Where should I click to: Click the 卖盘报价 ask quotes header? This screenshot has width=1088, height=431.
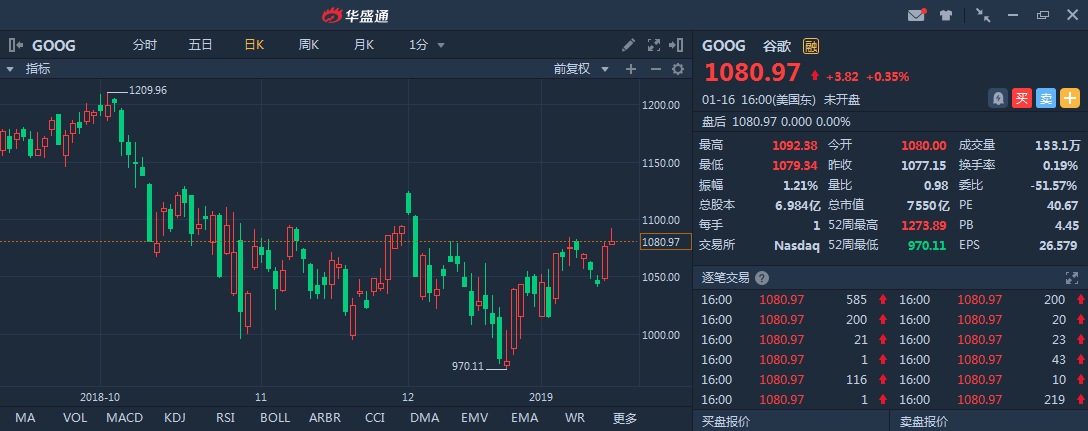pos(924,421)
